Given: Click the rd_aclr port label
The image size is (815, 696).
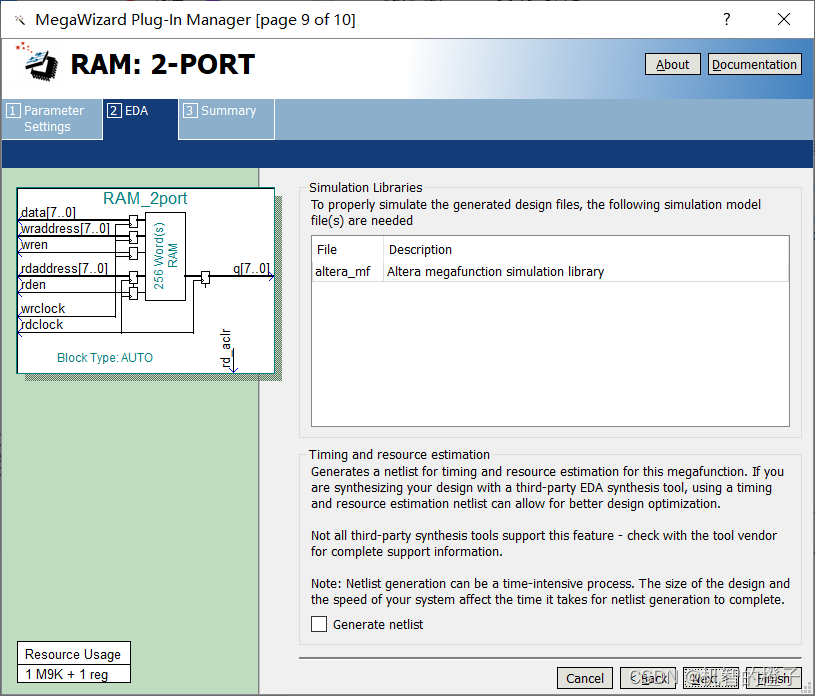Looking at the screenshot, I should (x=226, y=348).
